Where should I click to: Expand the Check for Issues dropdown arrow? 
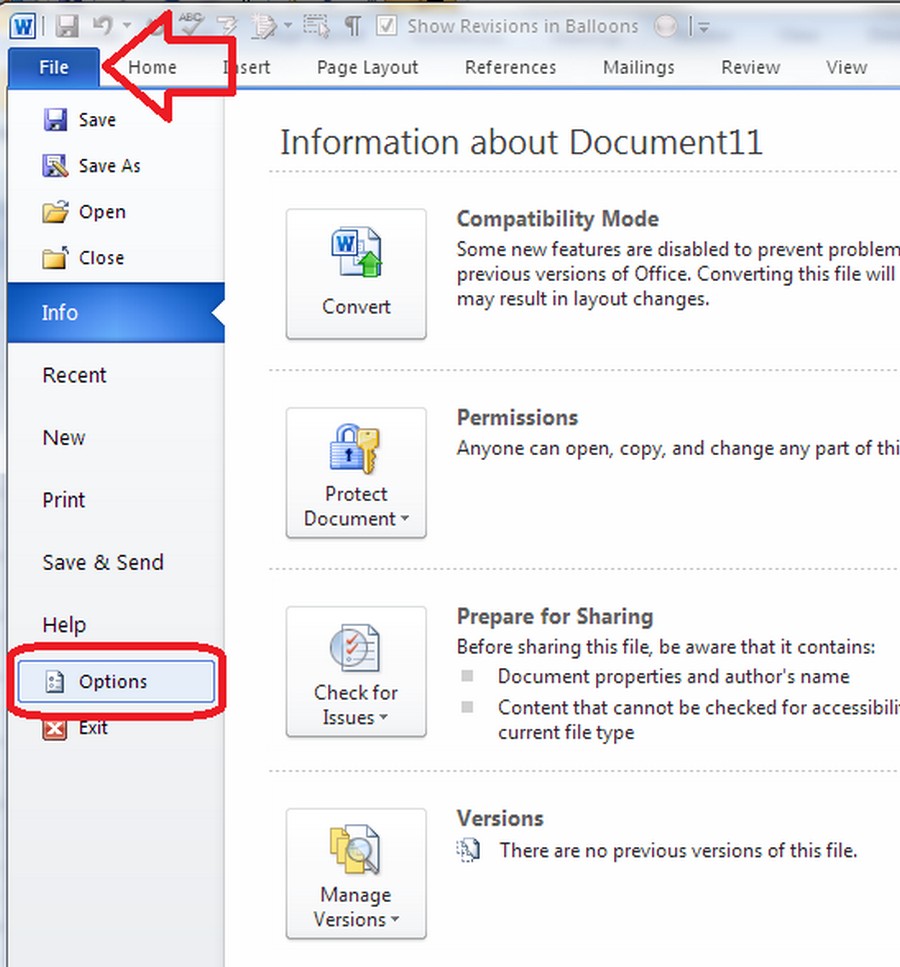pyautogui.click(x=384, y=717)
